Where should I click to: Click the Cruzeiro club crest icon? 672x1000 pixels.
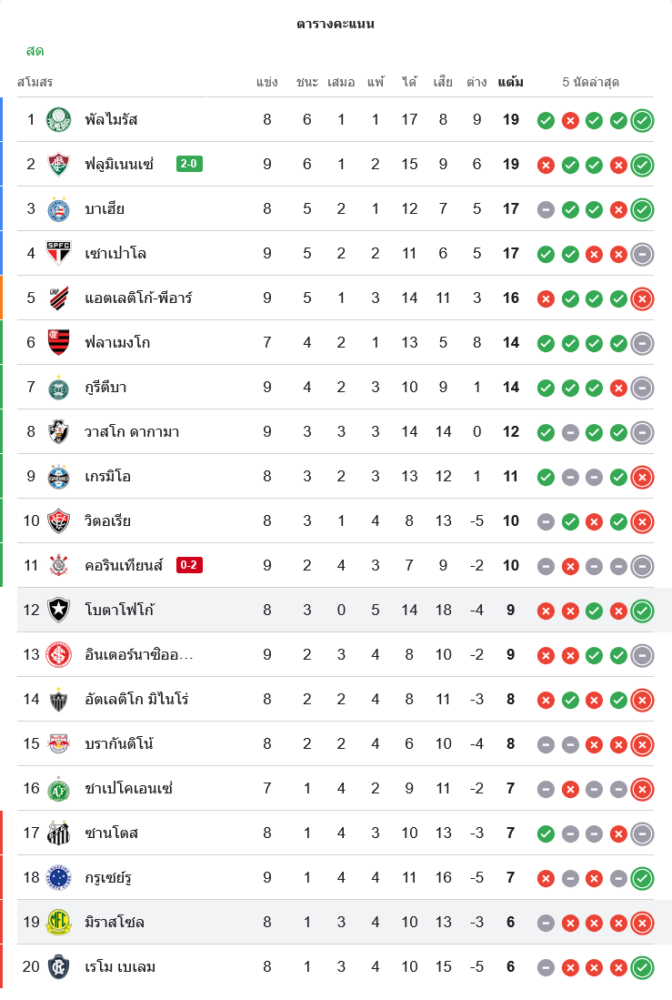(59, 878)
